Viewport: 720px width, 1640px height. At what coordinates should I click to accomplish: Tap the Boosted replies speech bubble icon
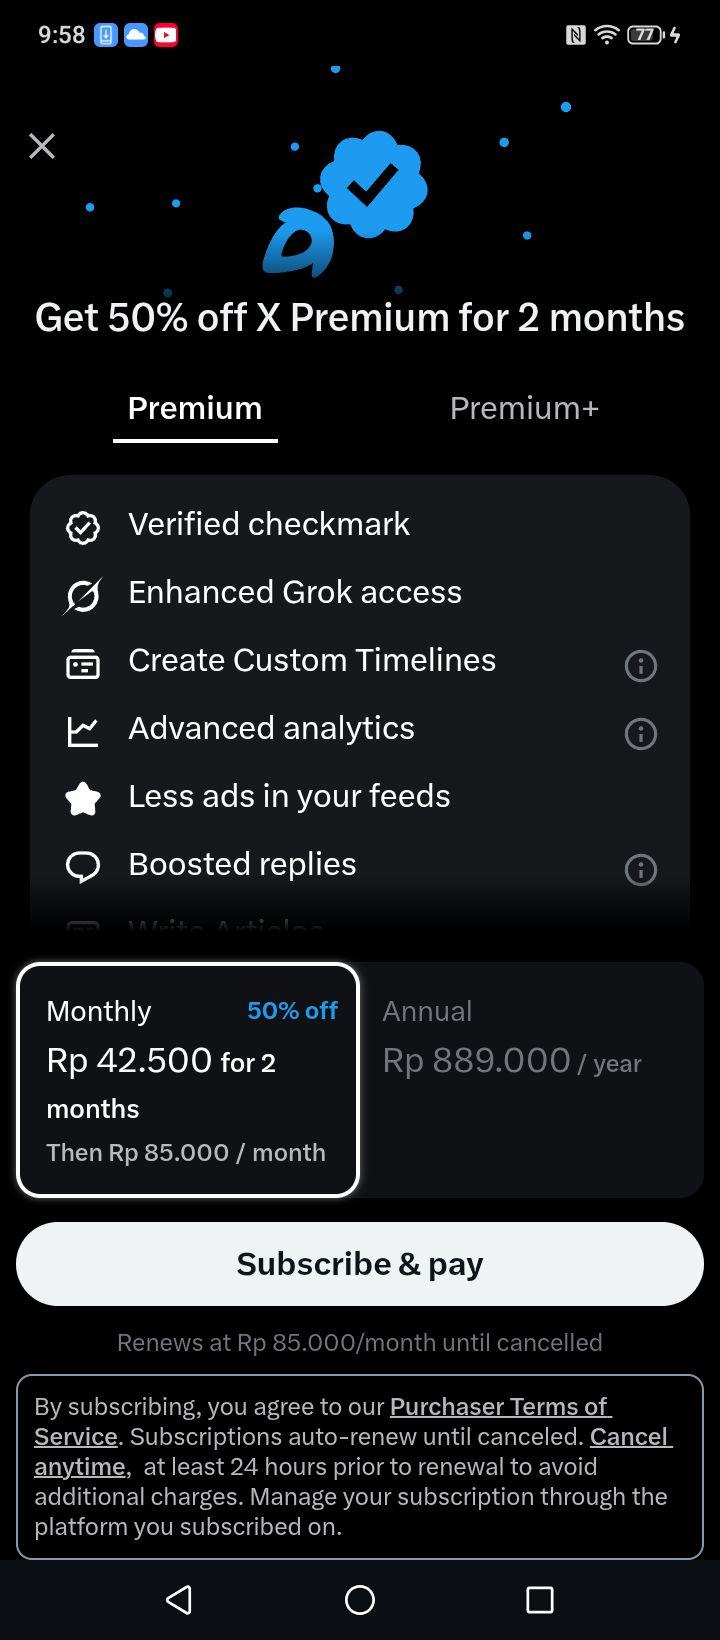[x=83, y=867]
